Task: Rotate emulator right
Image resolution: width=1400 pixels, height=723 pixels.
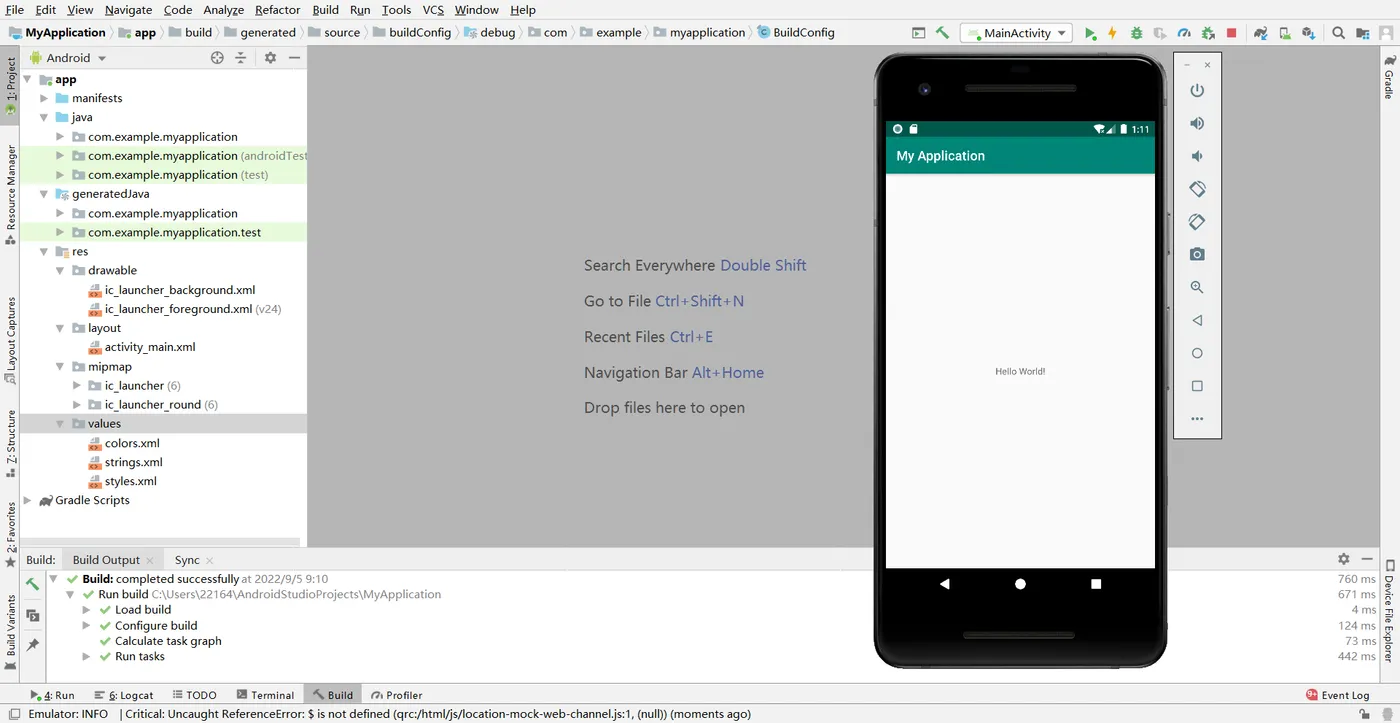Action: pyautogui.click(x=1197, y=222)
